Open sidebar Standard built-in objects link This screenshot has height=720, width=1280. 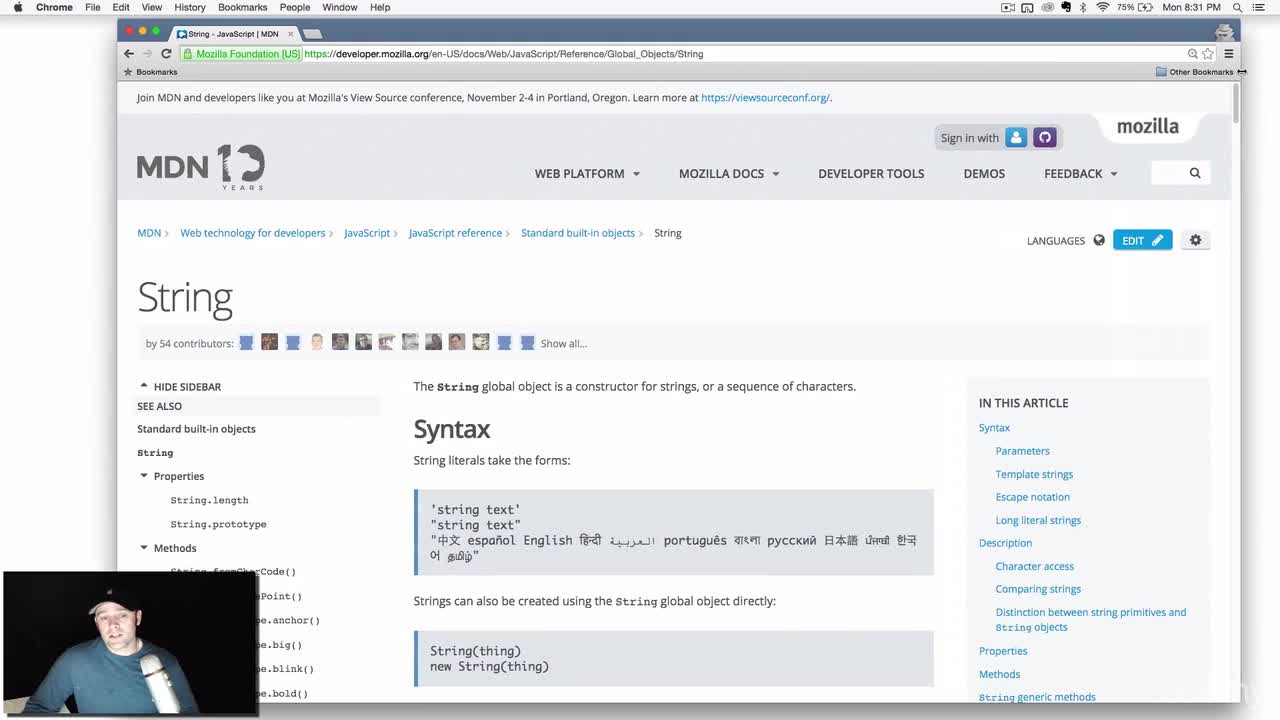pyautogui.click(x=196, y=429)
